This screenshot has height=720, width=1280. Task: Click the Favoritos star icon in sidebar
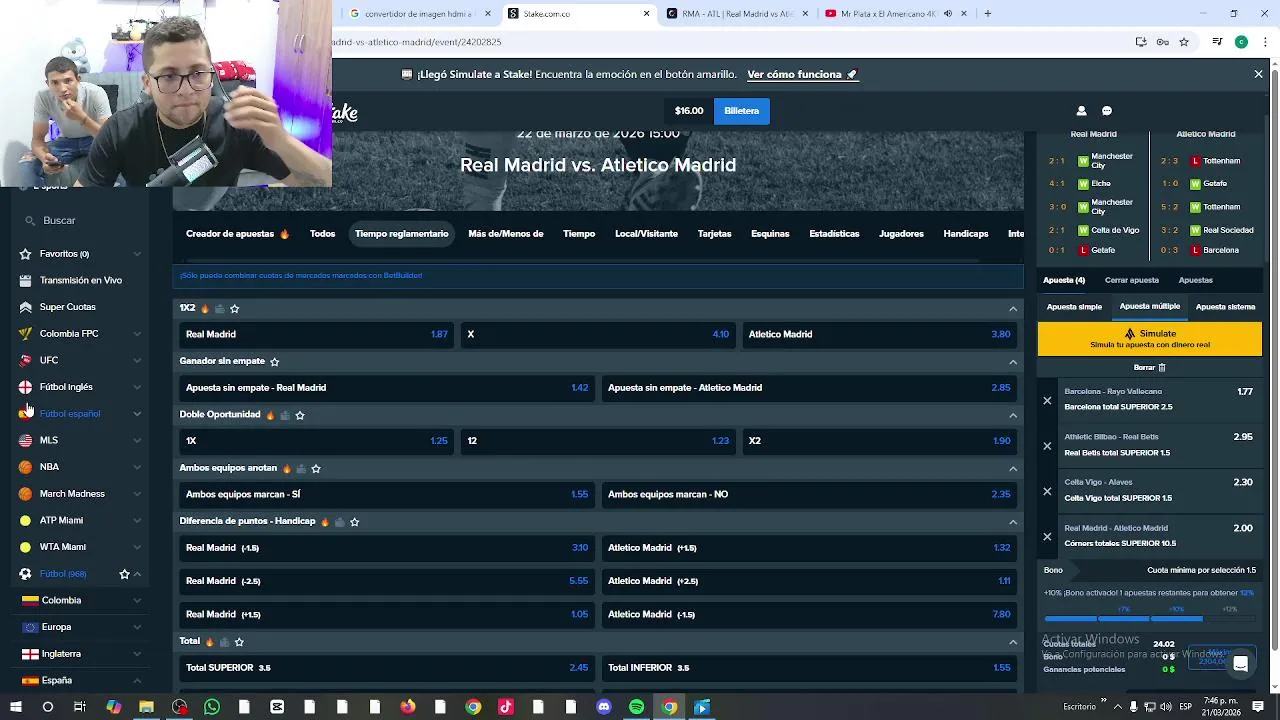(x=25, y=254)
